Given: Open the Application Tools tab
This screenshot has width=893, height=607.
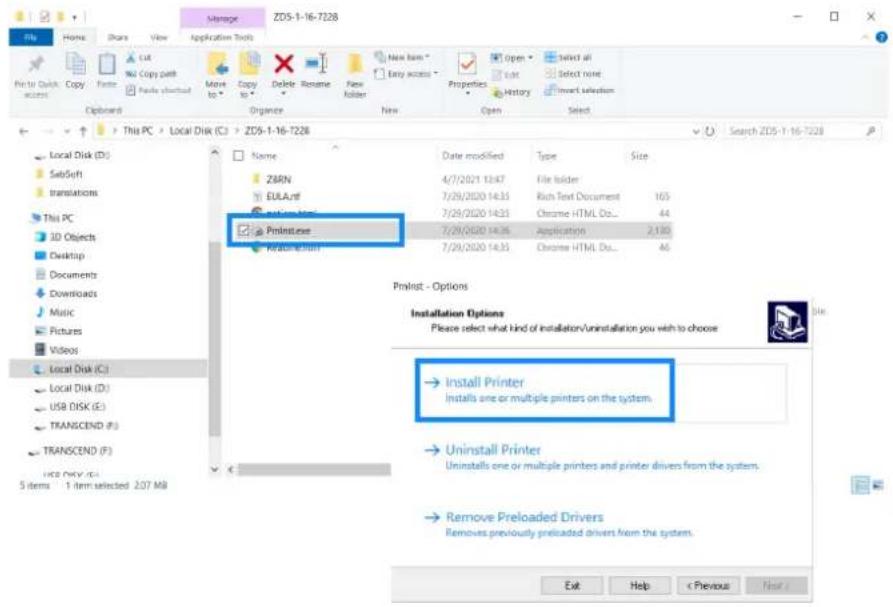Looking at the screenshot, I should click(222, 37).
